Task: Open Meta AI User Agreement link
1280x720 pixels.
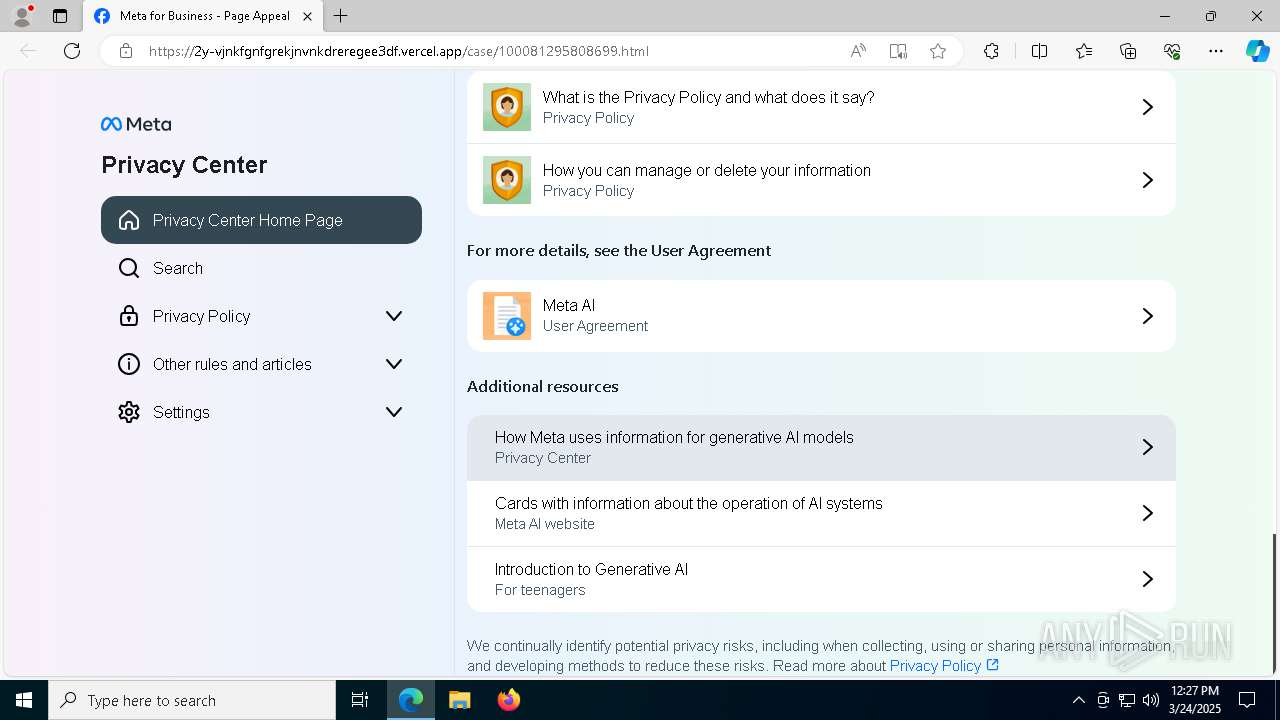Action: (821, 316)
